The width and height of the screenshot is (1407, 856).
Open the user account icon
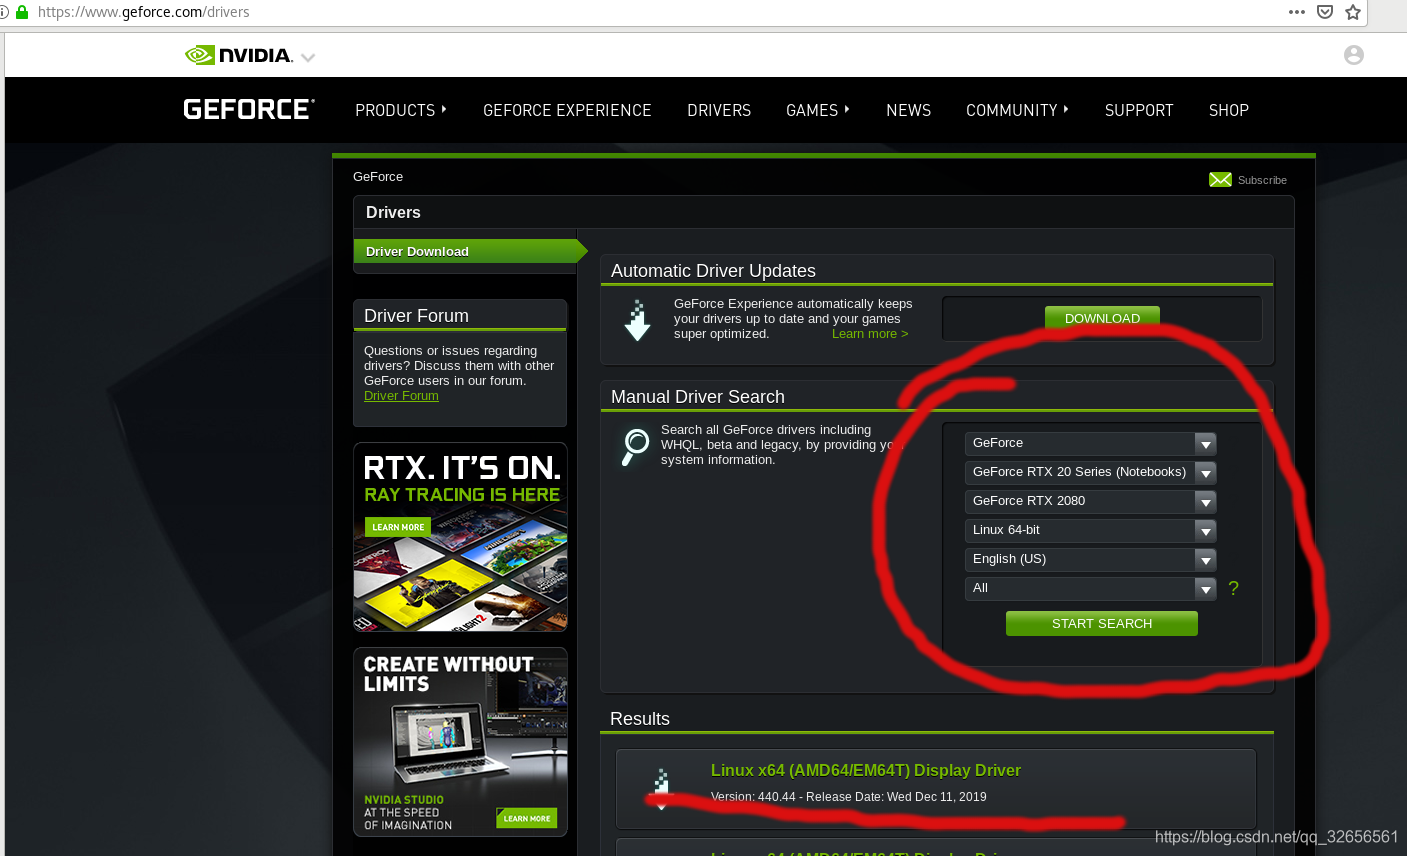pyautogui.click(x=1354, y=55)
